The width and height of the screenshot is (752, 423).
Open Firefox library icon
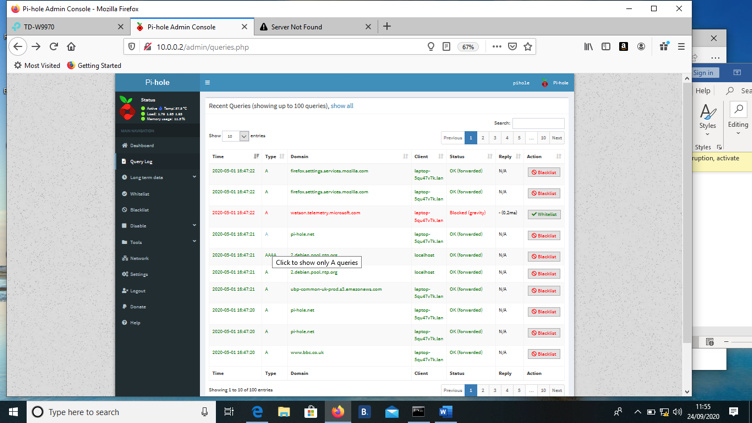(588, 47)
